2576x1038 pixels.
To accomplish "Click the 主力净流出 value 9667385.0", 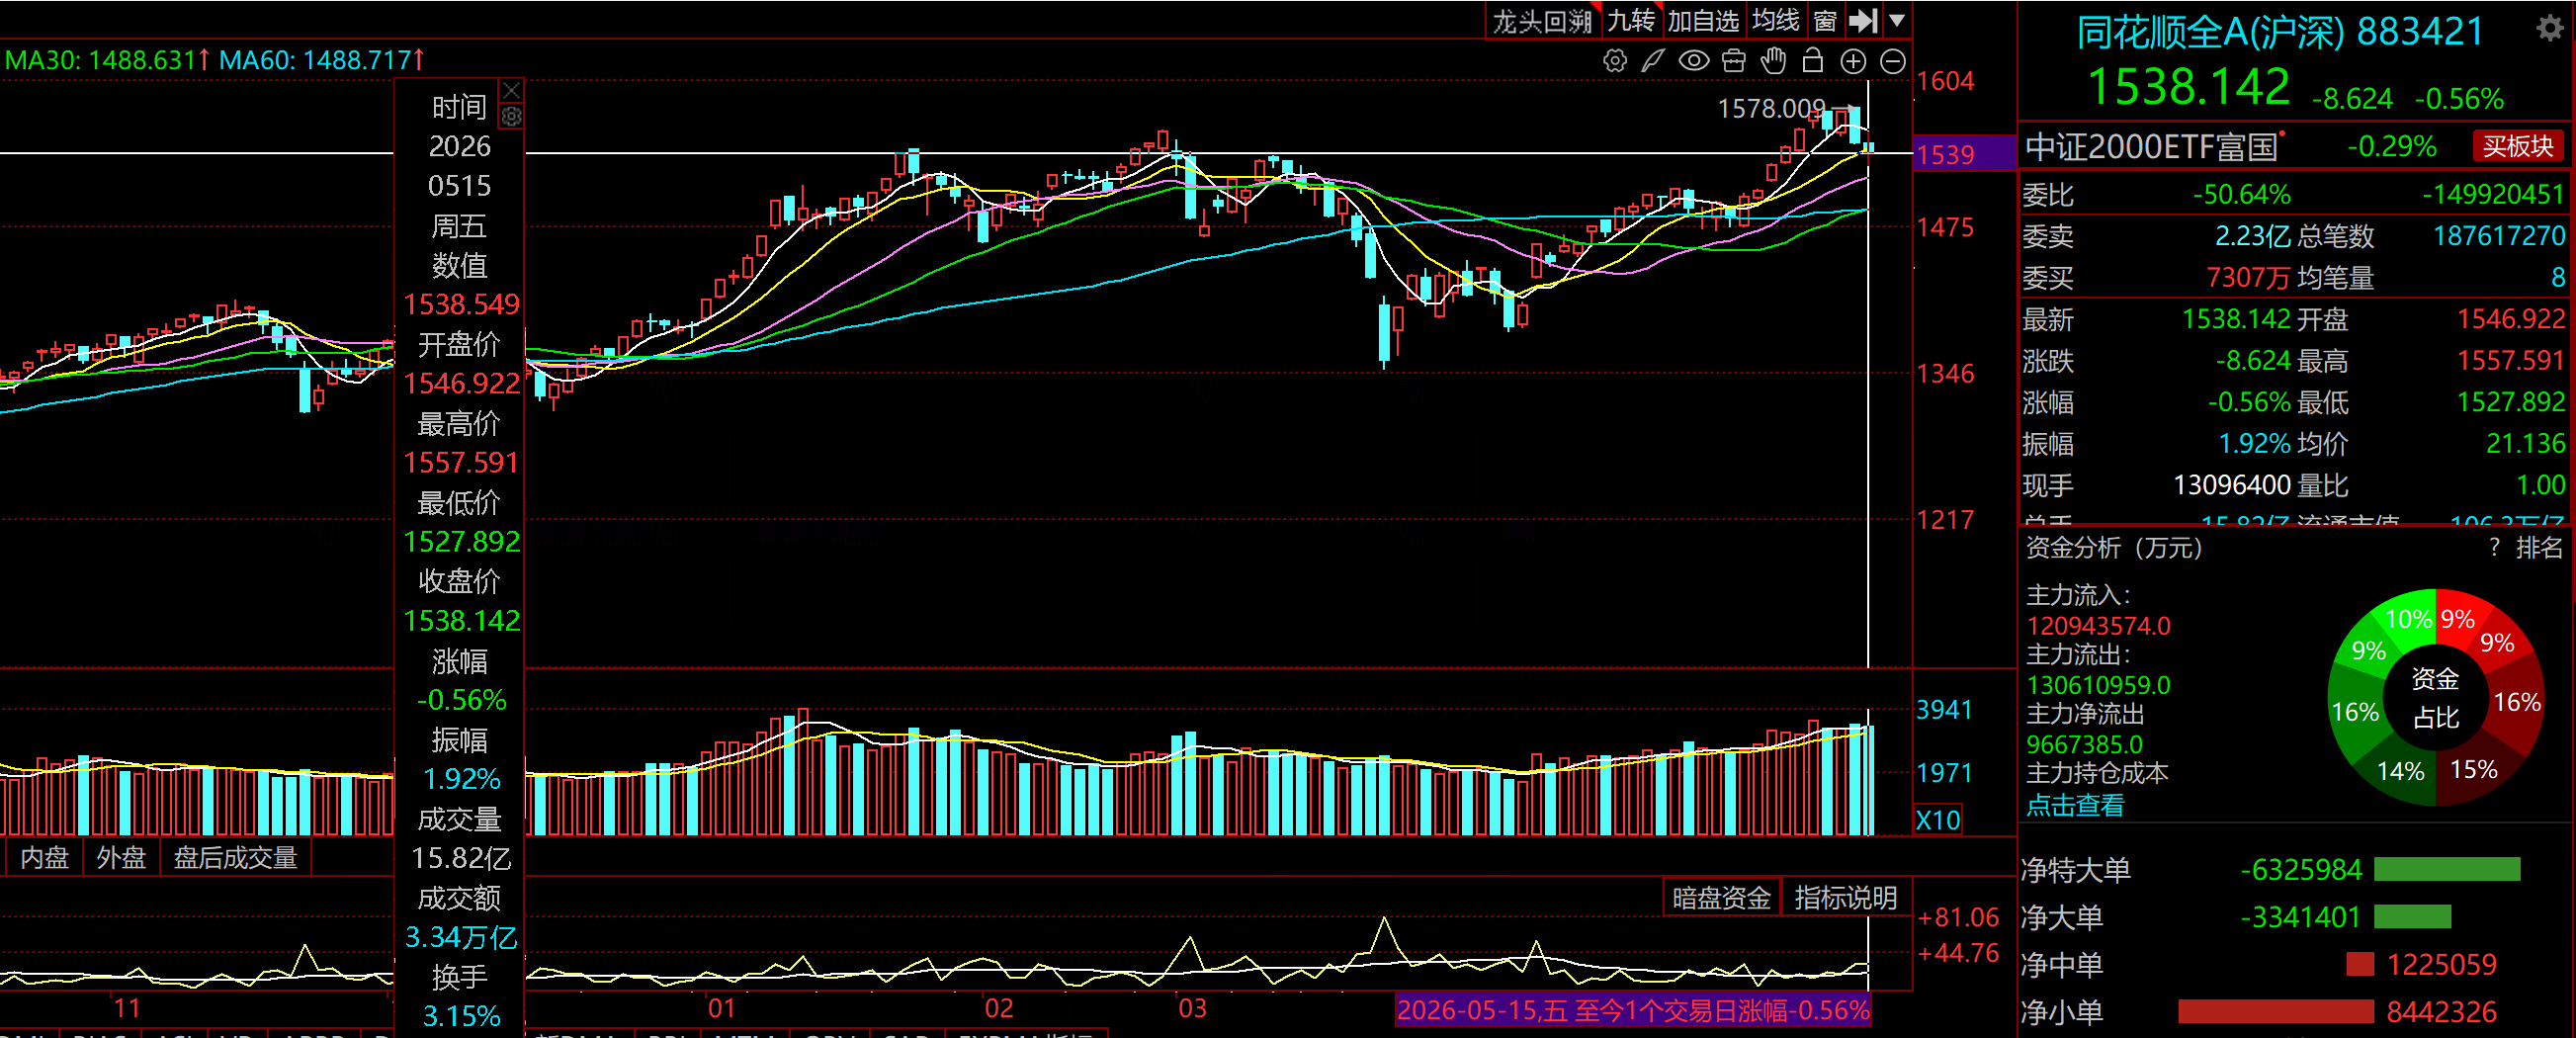I will 2084,745.
